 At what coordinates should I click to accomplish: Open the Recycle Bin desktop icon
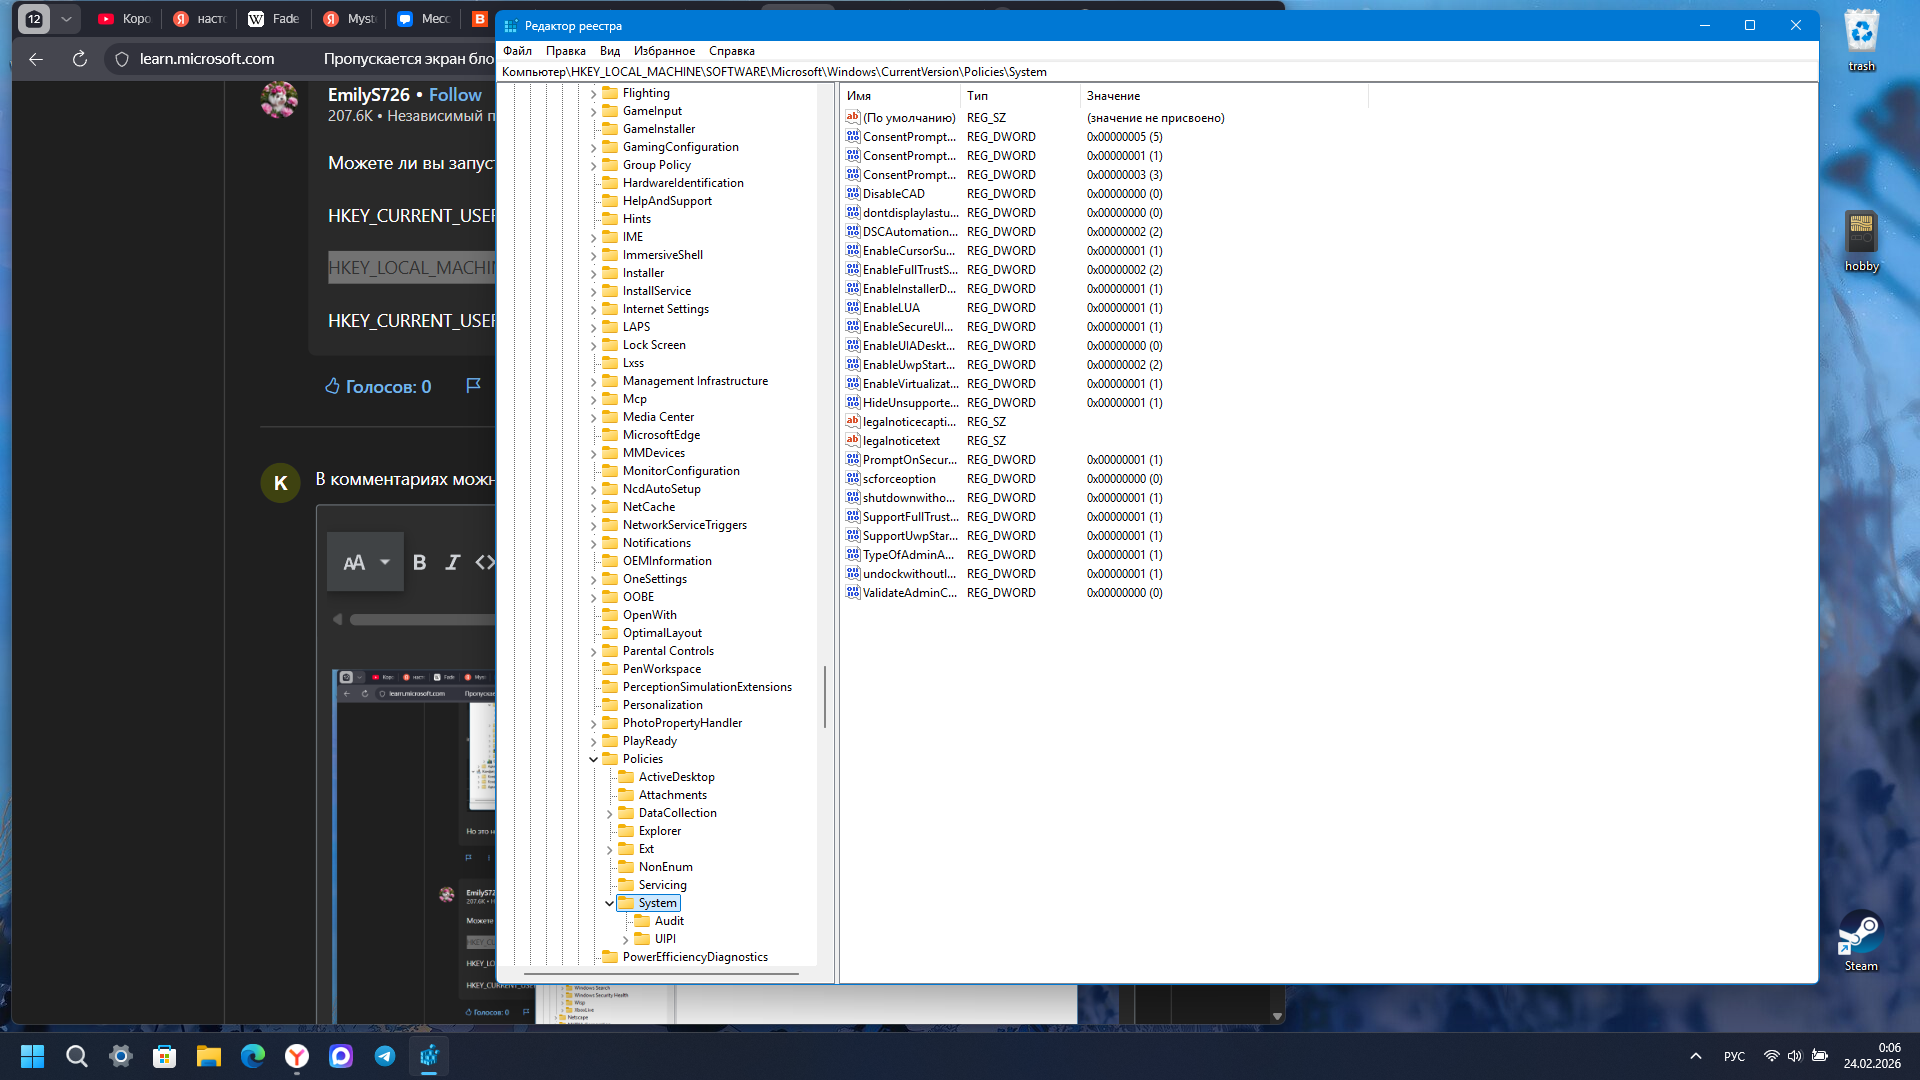(1861, 40)
